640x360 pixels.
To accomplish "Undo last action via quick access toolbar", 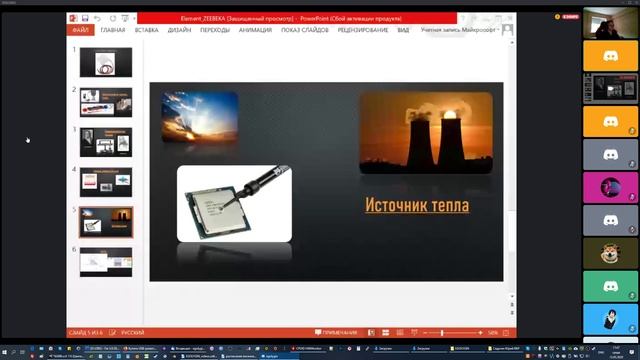I will tap(98, 18).
